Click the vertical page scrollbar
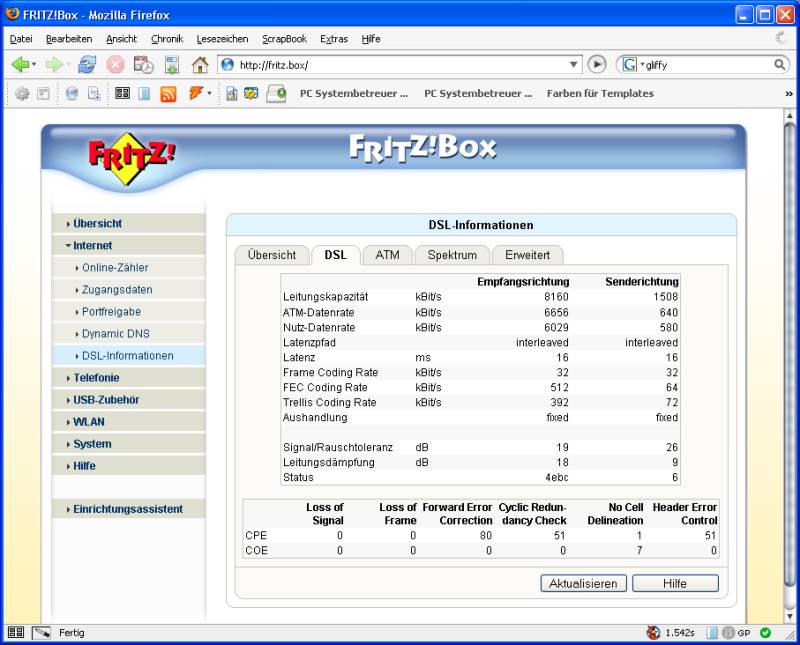 pyautogui.click(x=789, y=365)
